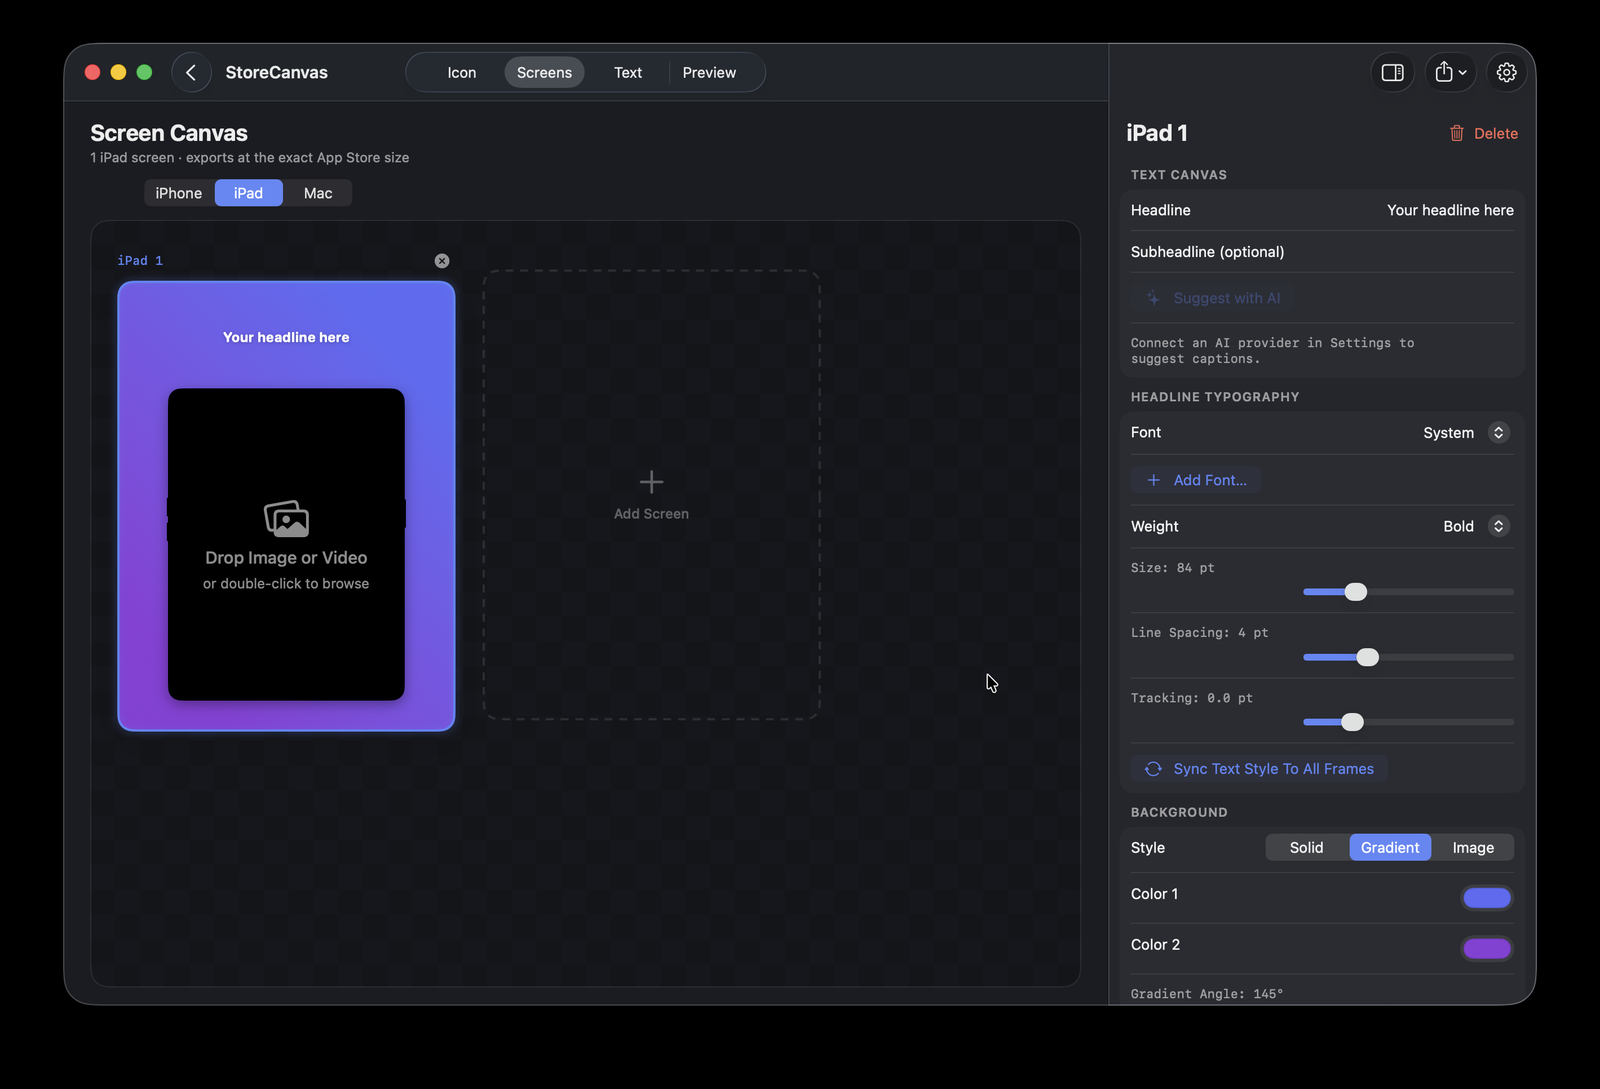This screenshot has width=1600, height=1089.
Task: Click the StoreCanvas title text
Action: tap(277, 72)
